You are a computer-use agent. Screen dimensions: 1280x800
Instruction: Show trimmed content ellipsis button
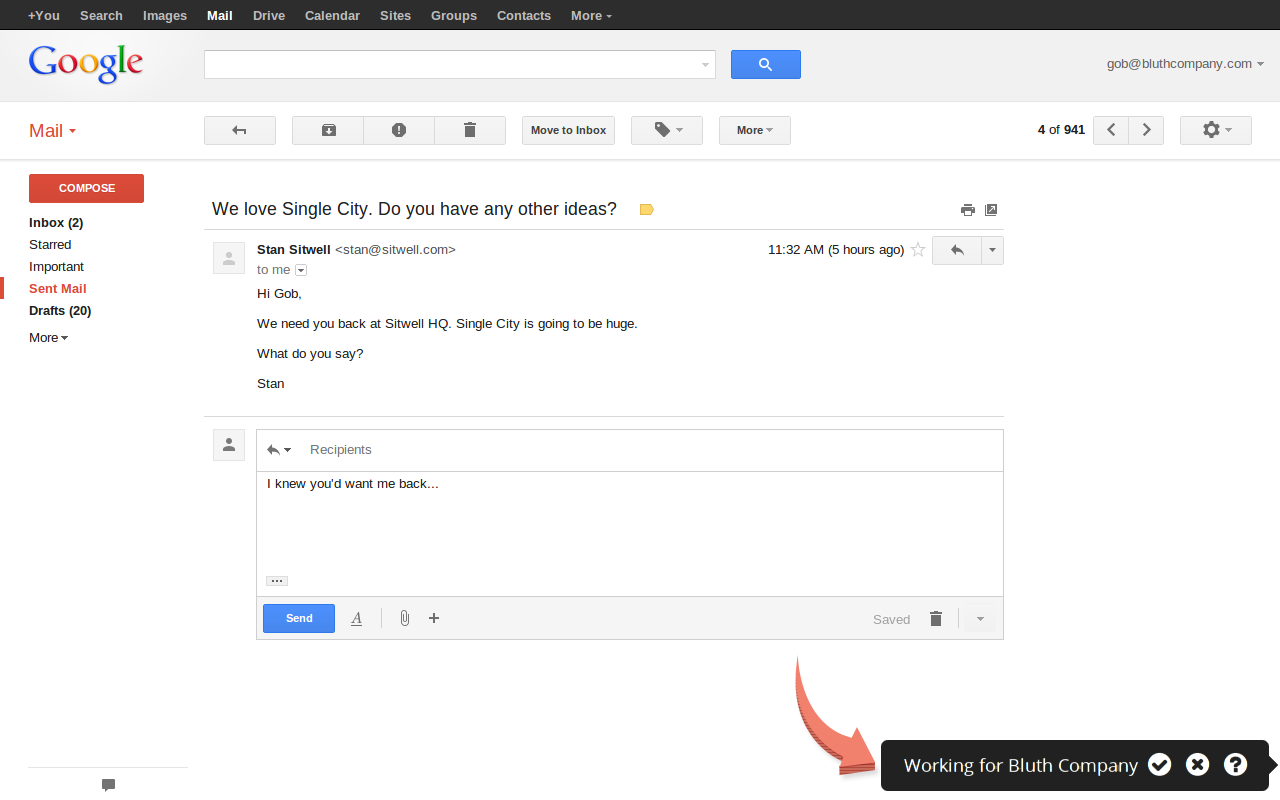coord(277,581)
